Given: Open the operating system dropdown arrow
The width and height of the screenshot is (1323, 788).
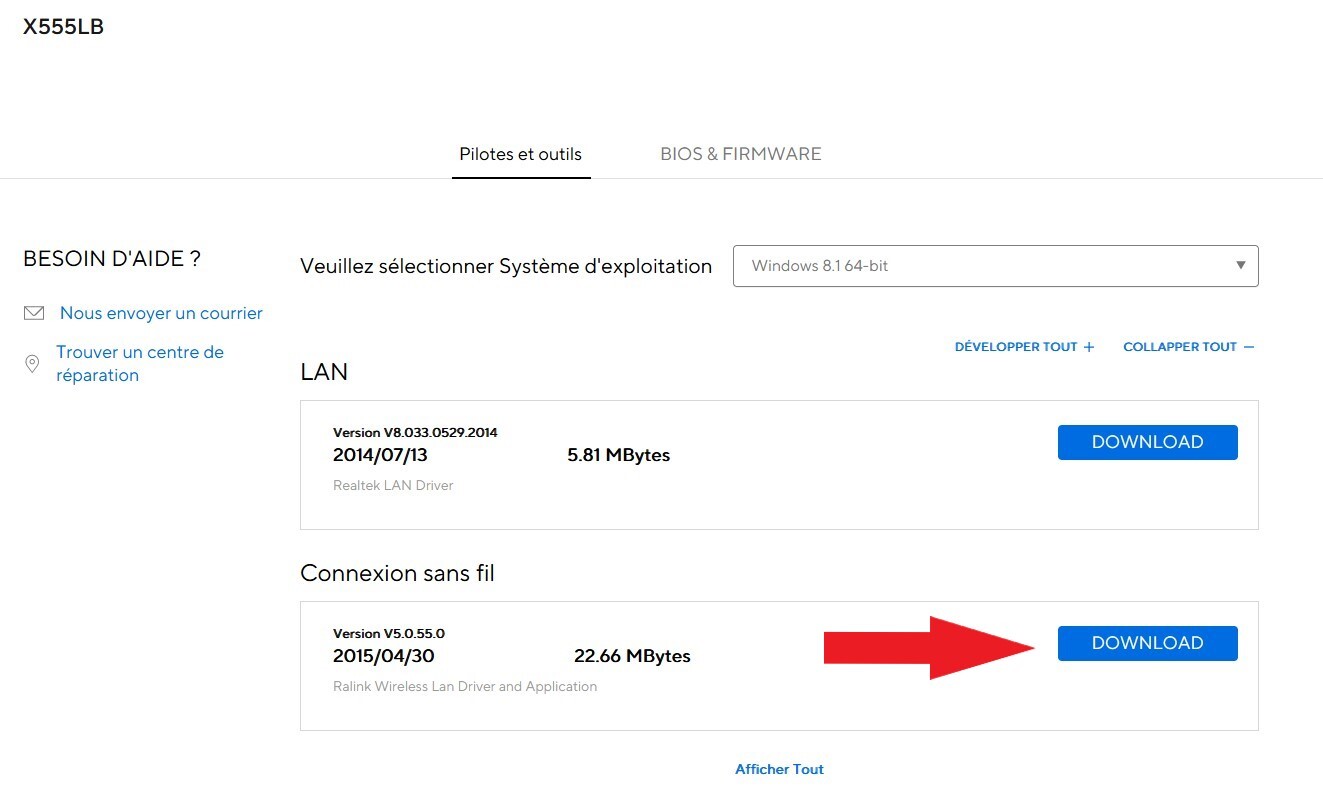Looking at the screenshot, I should click(x=1240, y=266).
